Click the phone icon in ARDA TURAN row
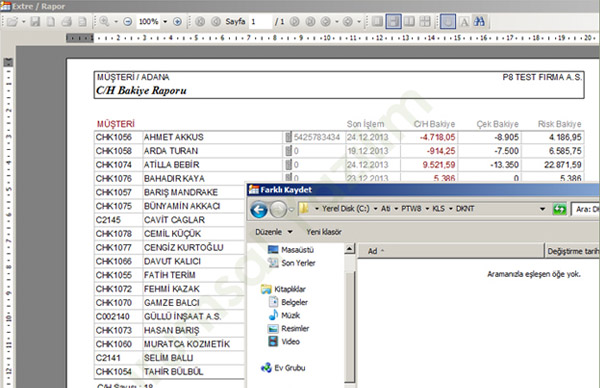Image resolution: width=600 pixels, height=388 pixels. click(x=289, y=151)
